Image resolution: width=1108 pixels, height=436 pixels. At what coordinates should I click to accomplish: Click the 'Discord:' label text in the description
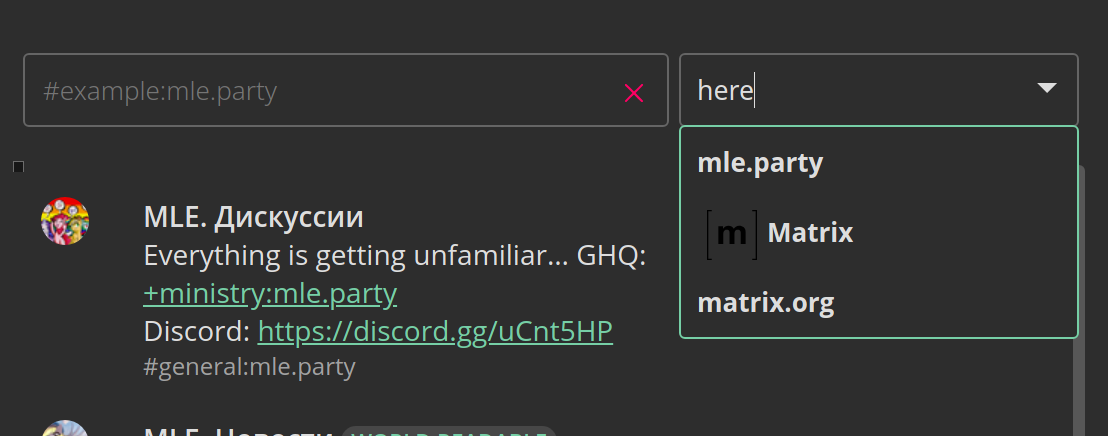196,331
